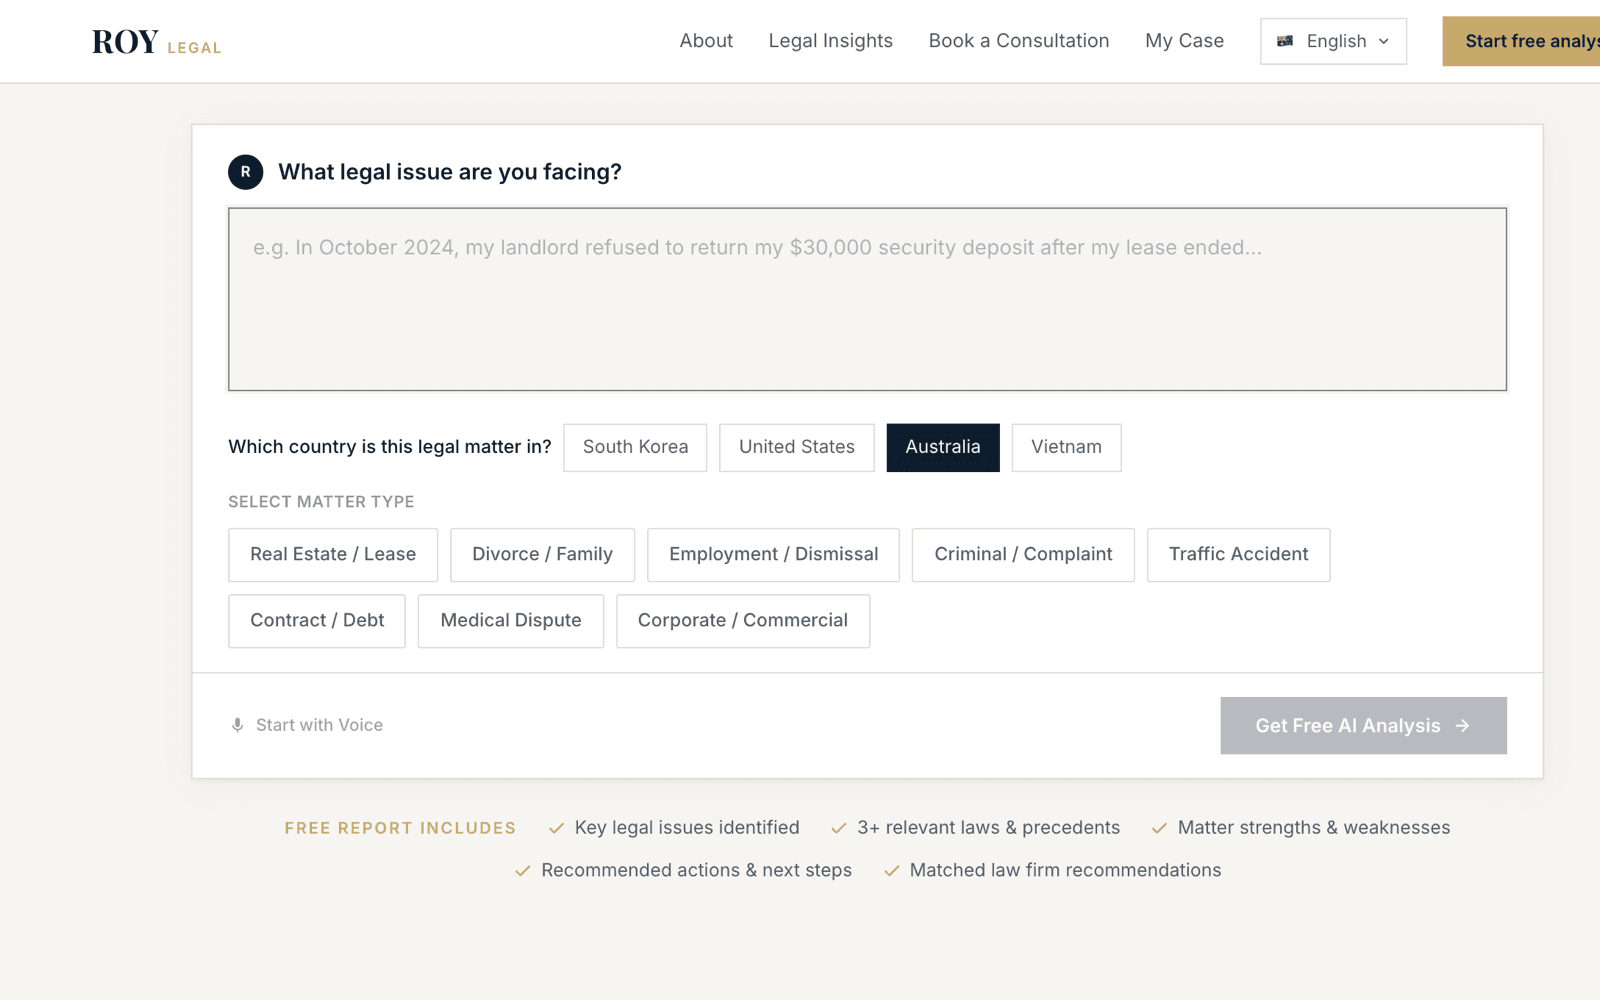The image size is (1600, 1000).
Task: Select Real Estate / Lease matter type
Action: coord(333,555)
